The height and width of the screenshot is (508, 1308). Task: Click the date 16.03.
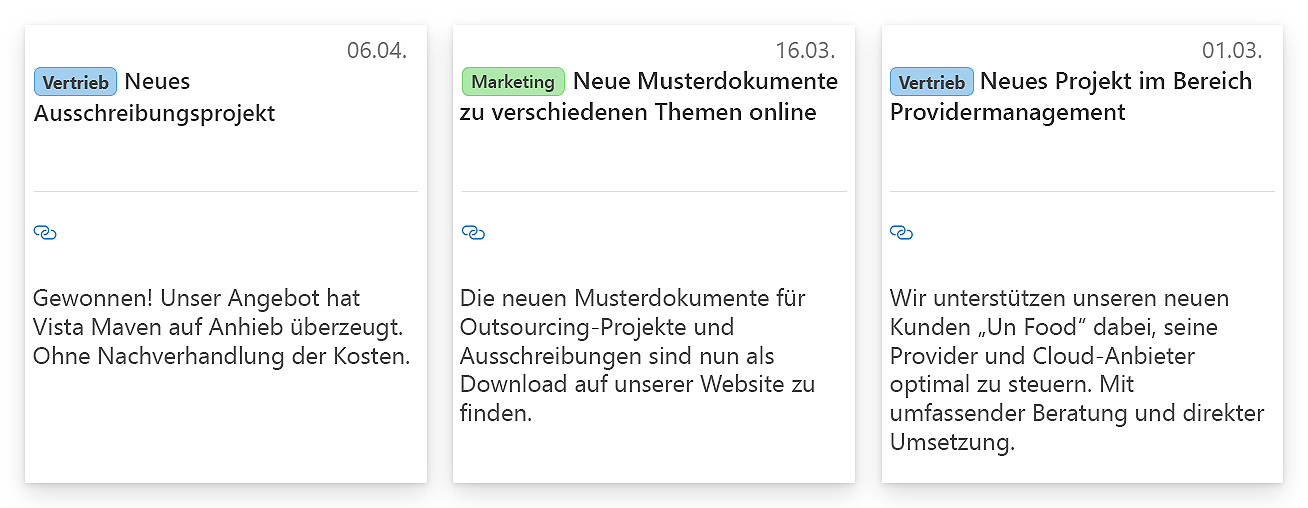[x=805, y=50]
